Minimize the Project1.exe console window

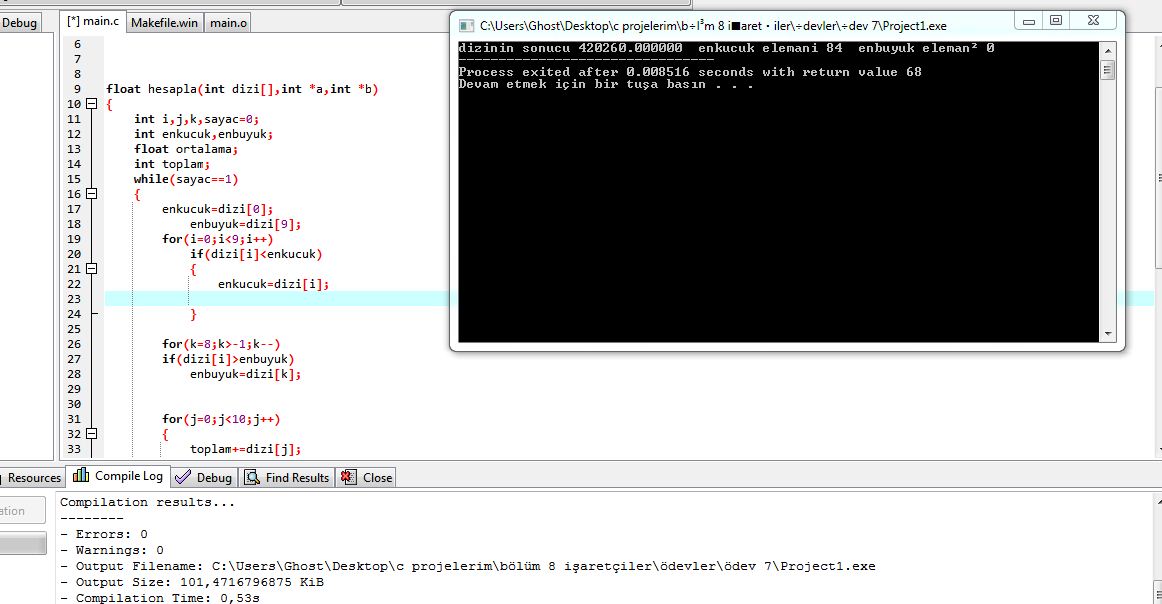pos(1029,21)
